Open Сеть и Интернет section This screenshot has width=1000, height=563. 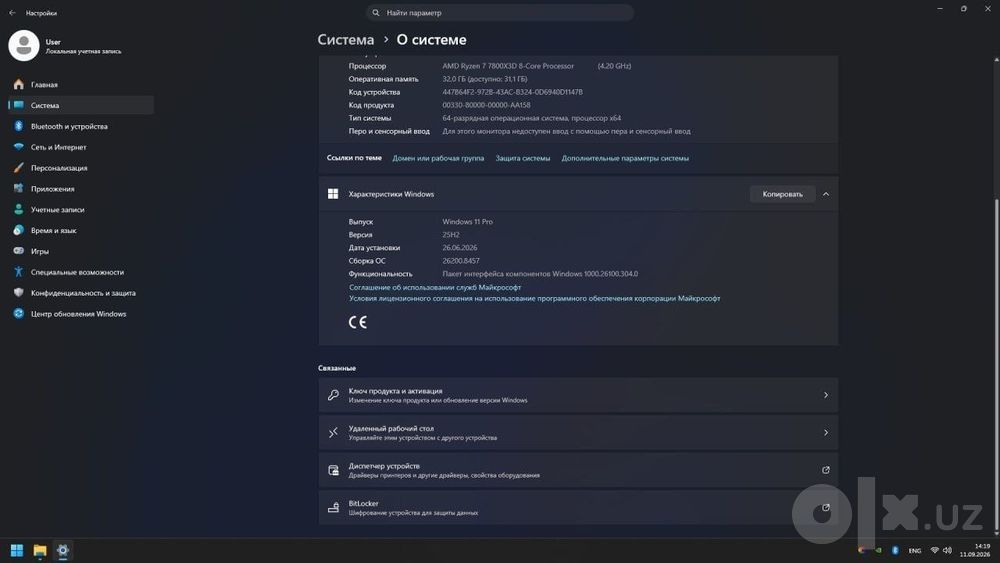[x=81, y=147]
